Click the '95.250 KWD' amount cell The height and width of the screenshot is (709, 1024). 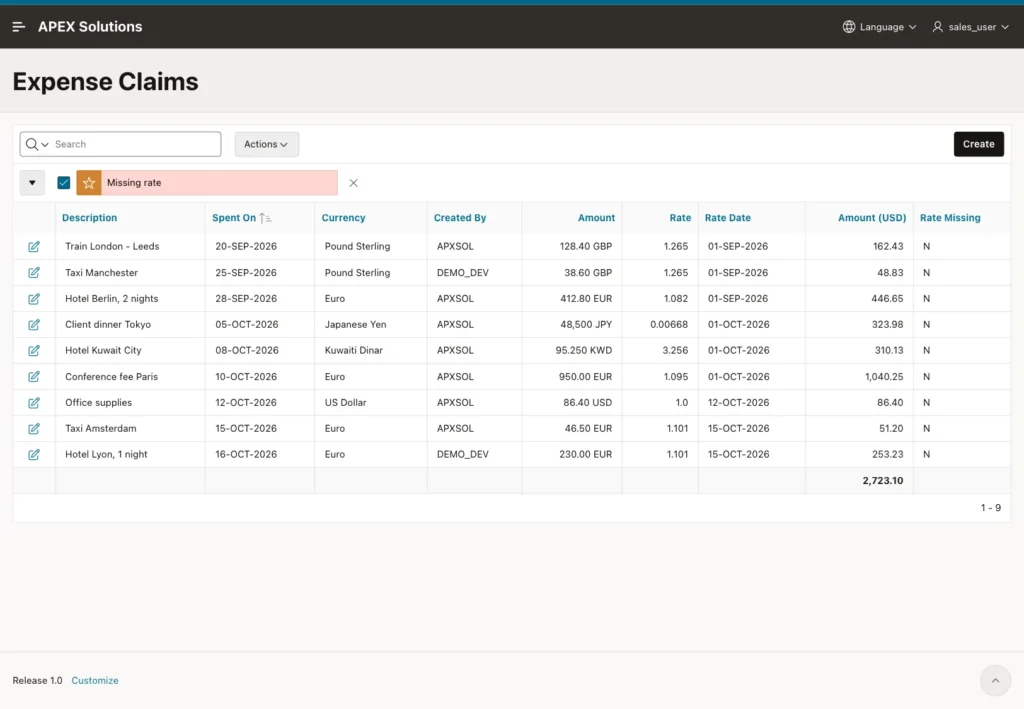(572, 351)
